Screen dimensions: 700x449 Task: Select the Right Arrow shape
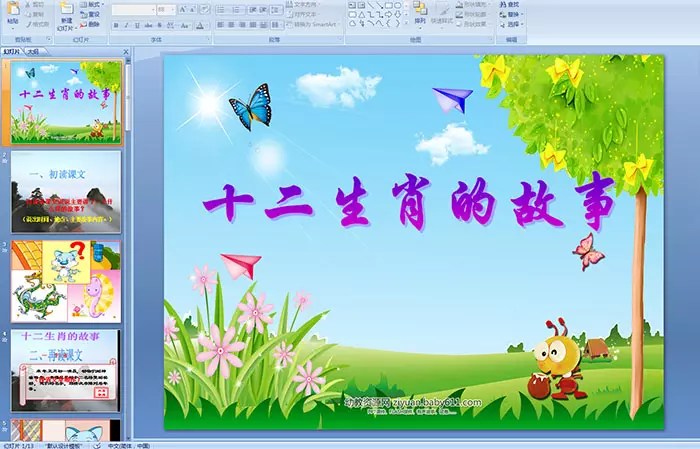(x=388, y=15)
